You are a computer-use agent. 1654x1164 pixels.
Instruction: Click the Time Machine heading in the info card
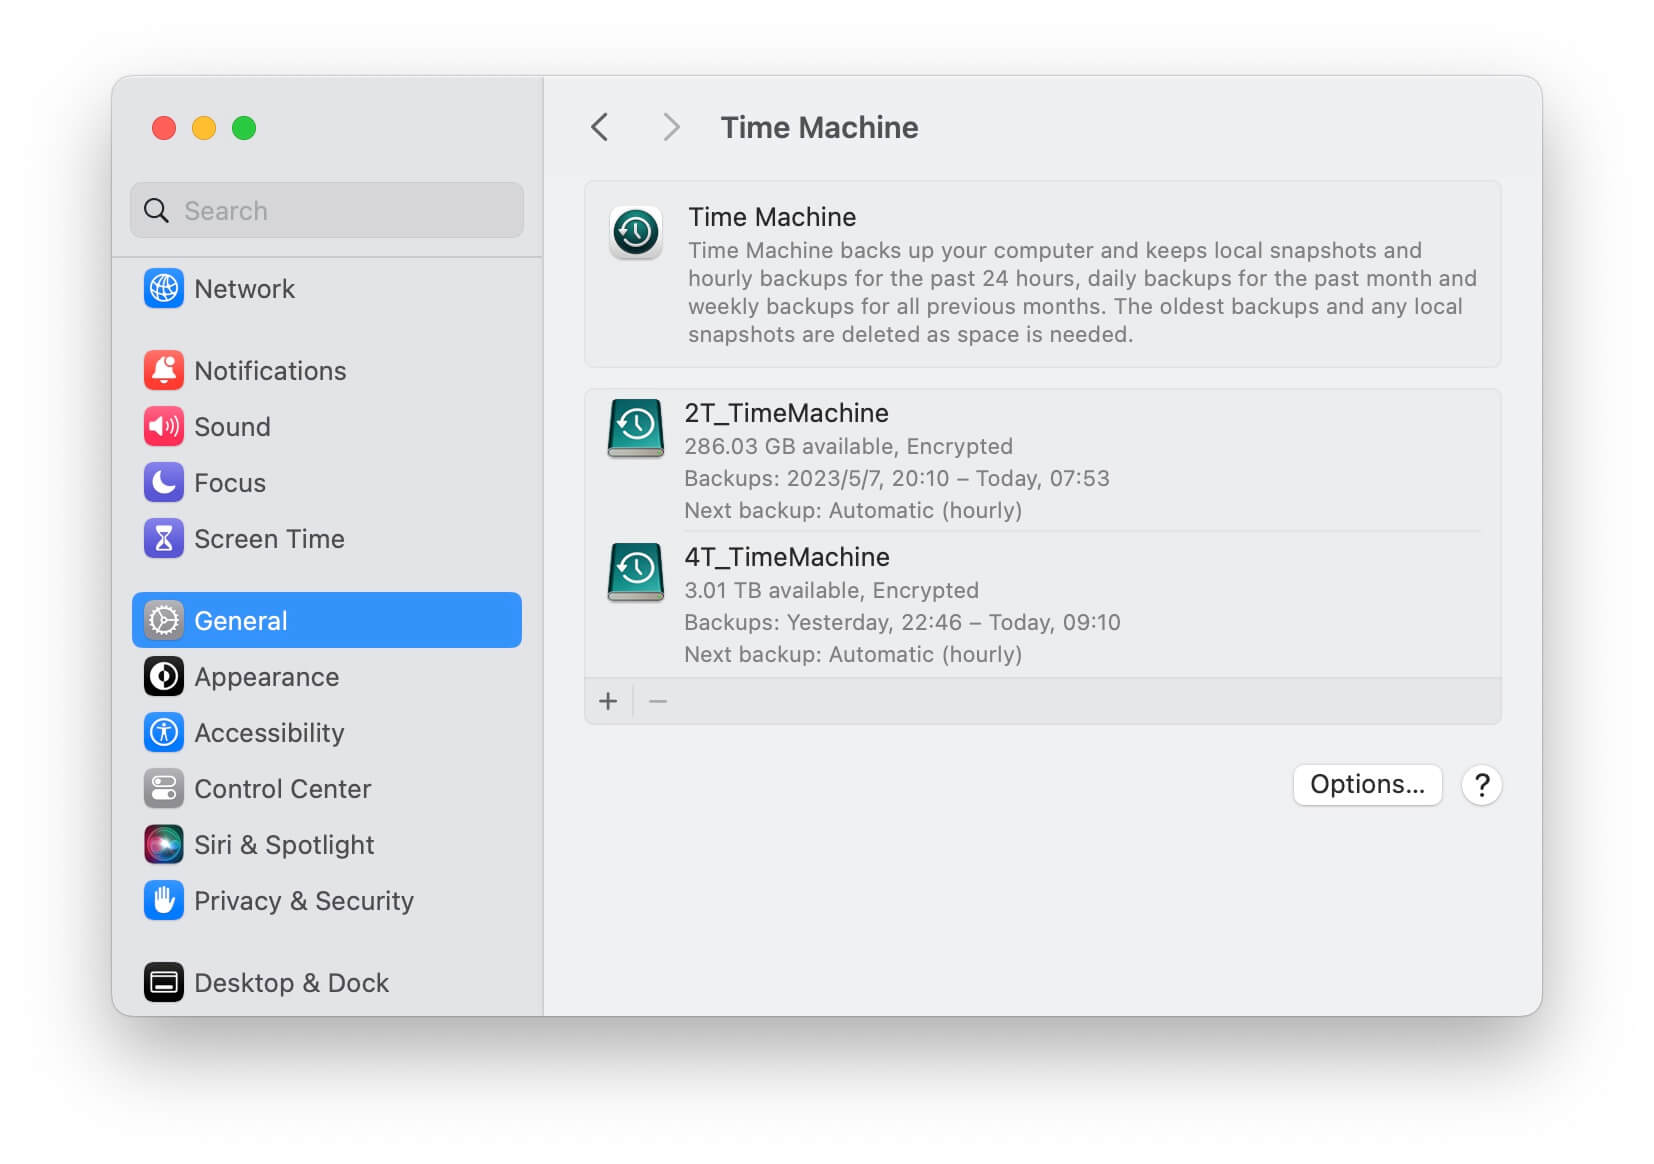[x=772, y=218]
